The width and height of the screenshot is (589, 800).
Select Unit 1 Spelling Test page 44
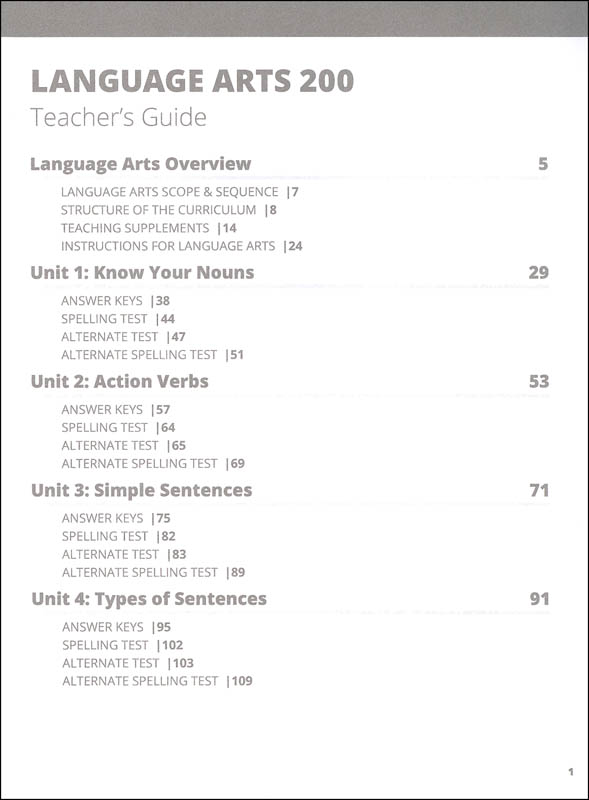tap(118, 319)
